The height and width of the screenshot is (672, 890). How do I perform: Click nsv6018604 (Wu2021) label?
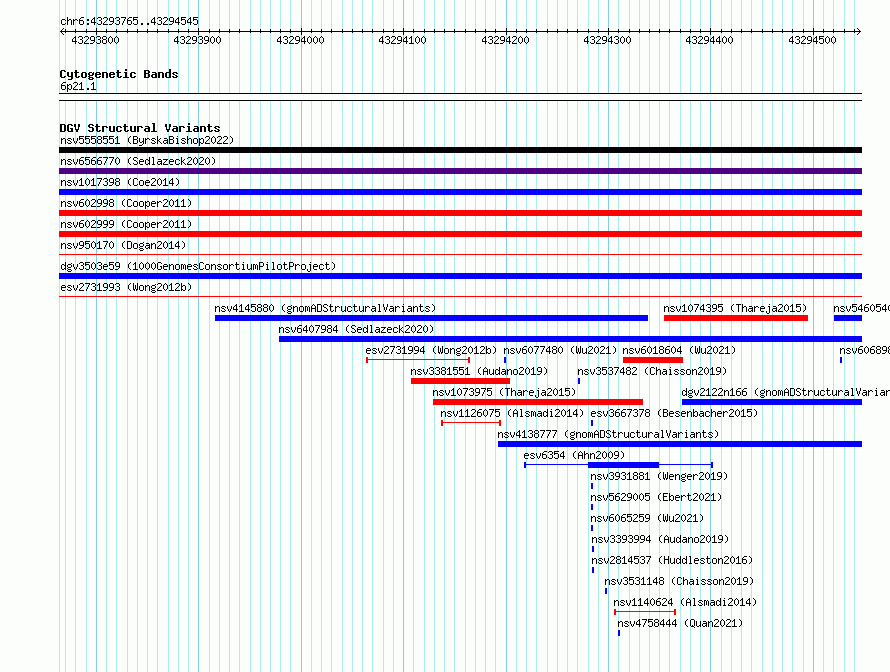coord(679,350)
